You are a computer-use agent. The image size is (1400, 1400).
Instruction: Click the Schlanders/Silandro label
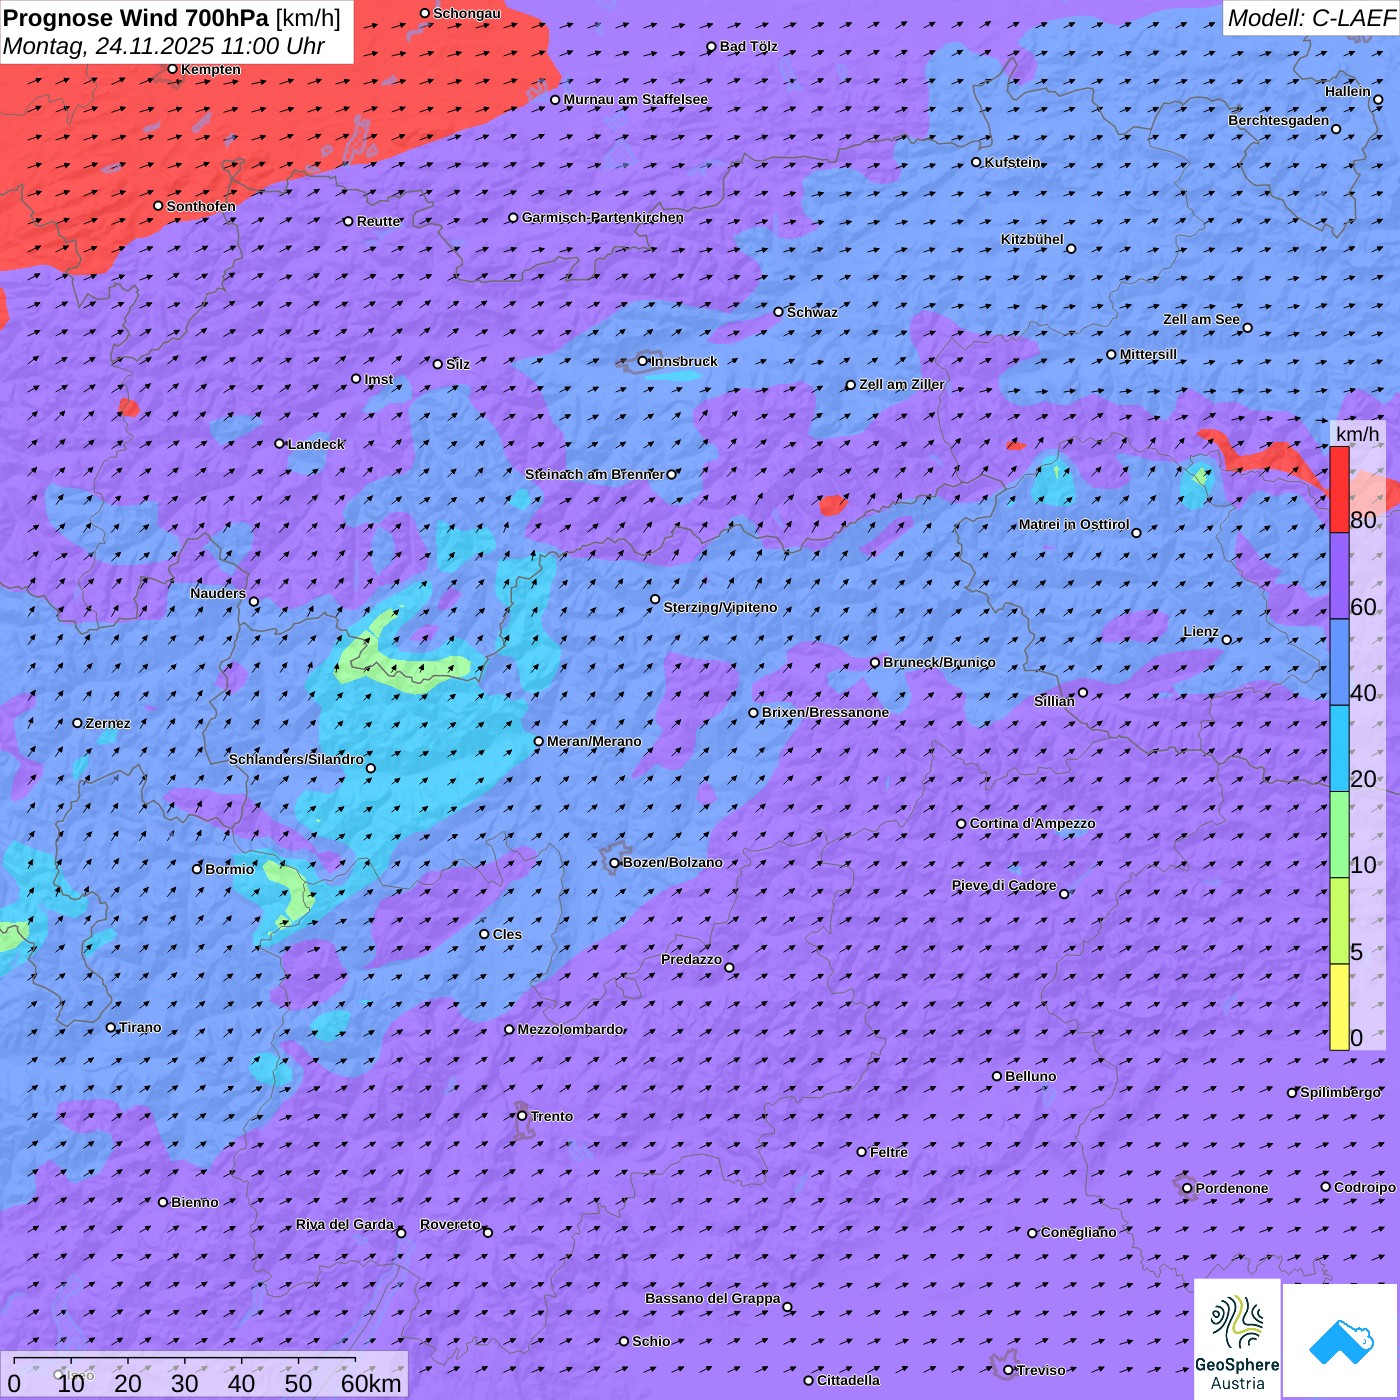coord(296,759)
